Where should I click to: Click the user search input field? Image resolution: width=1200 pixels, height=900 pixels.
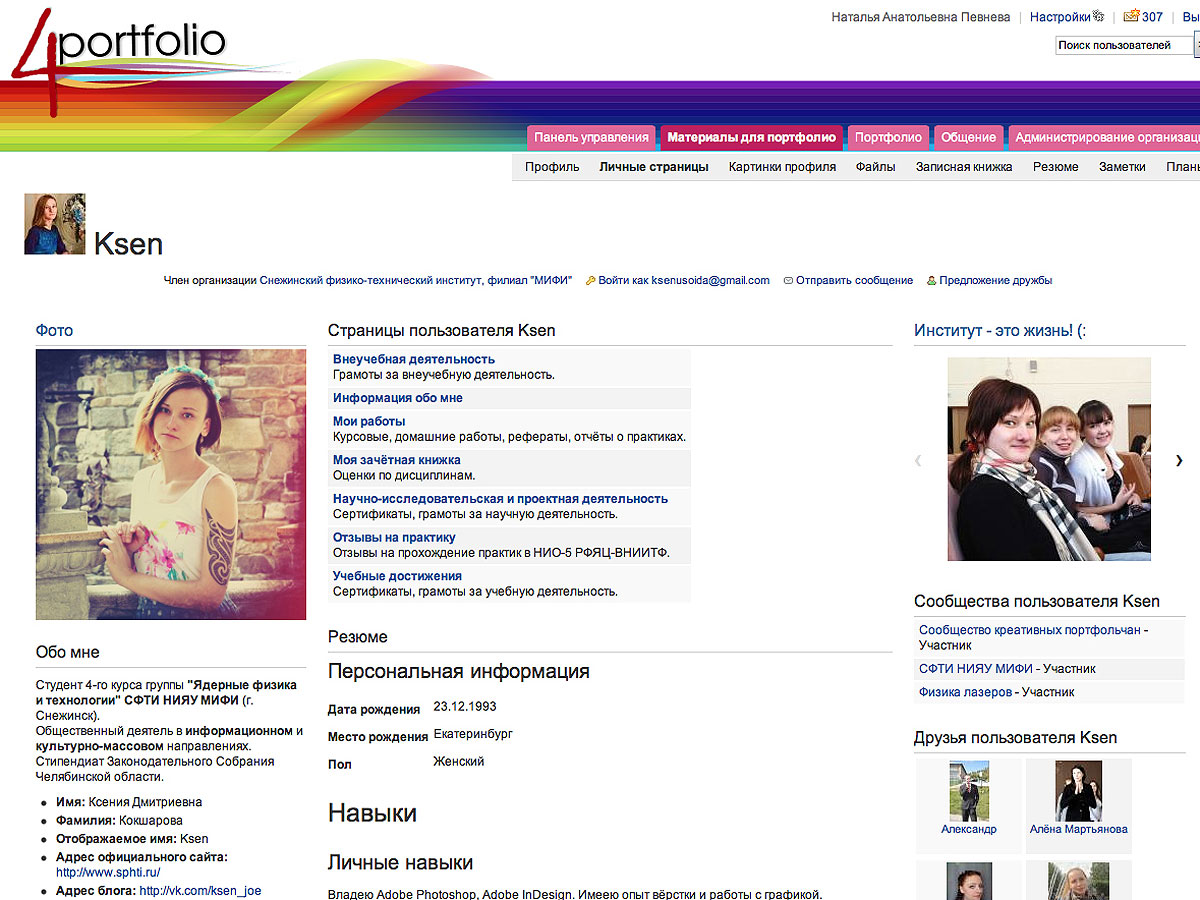point(1123,45)
